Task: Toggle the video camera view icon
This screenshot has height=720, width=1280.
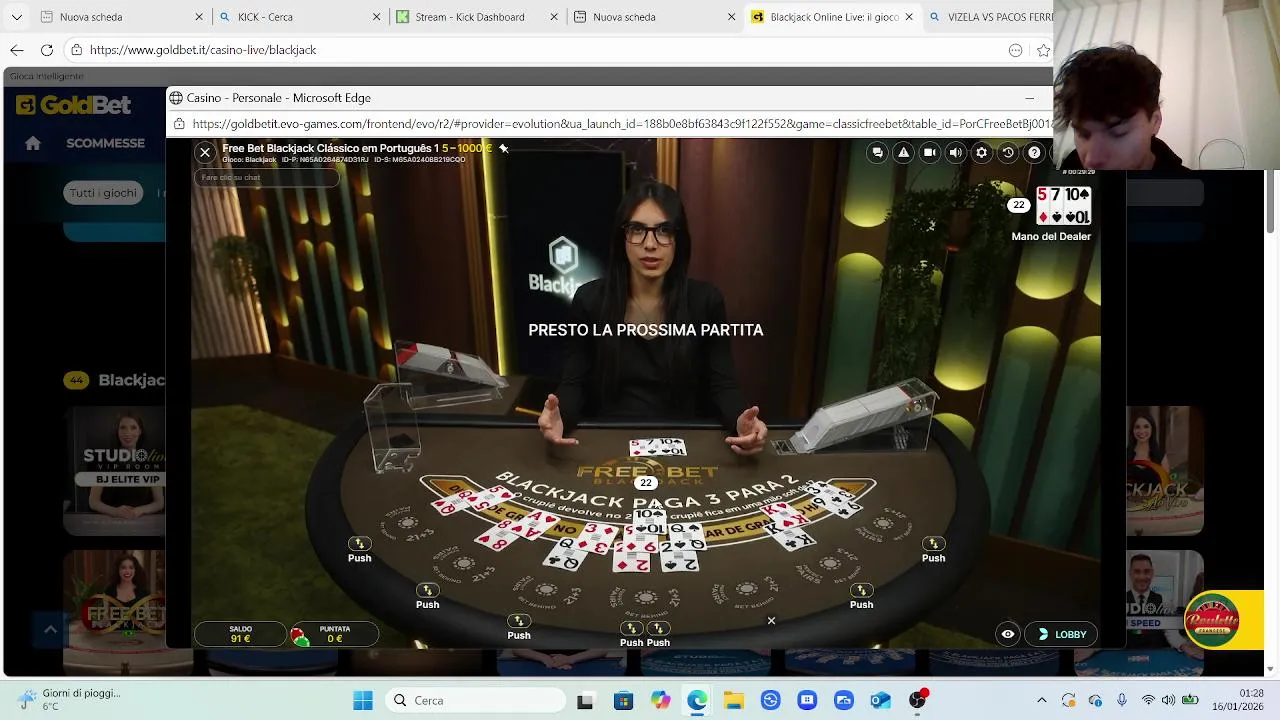Action: click(929, 152)
